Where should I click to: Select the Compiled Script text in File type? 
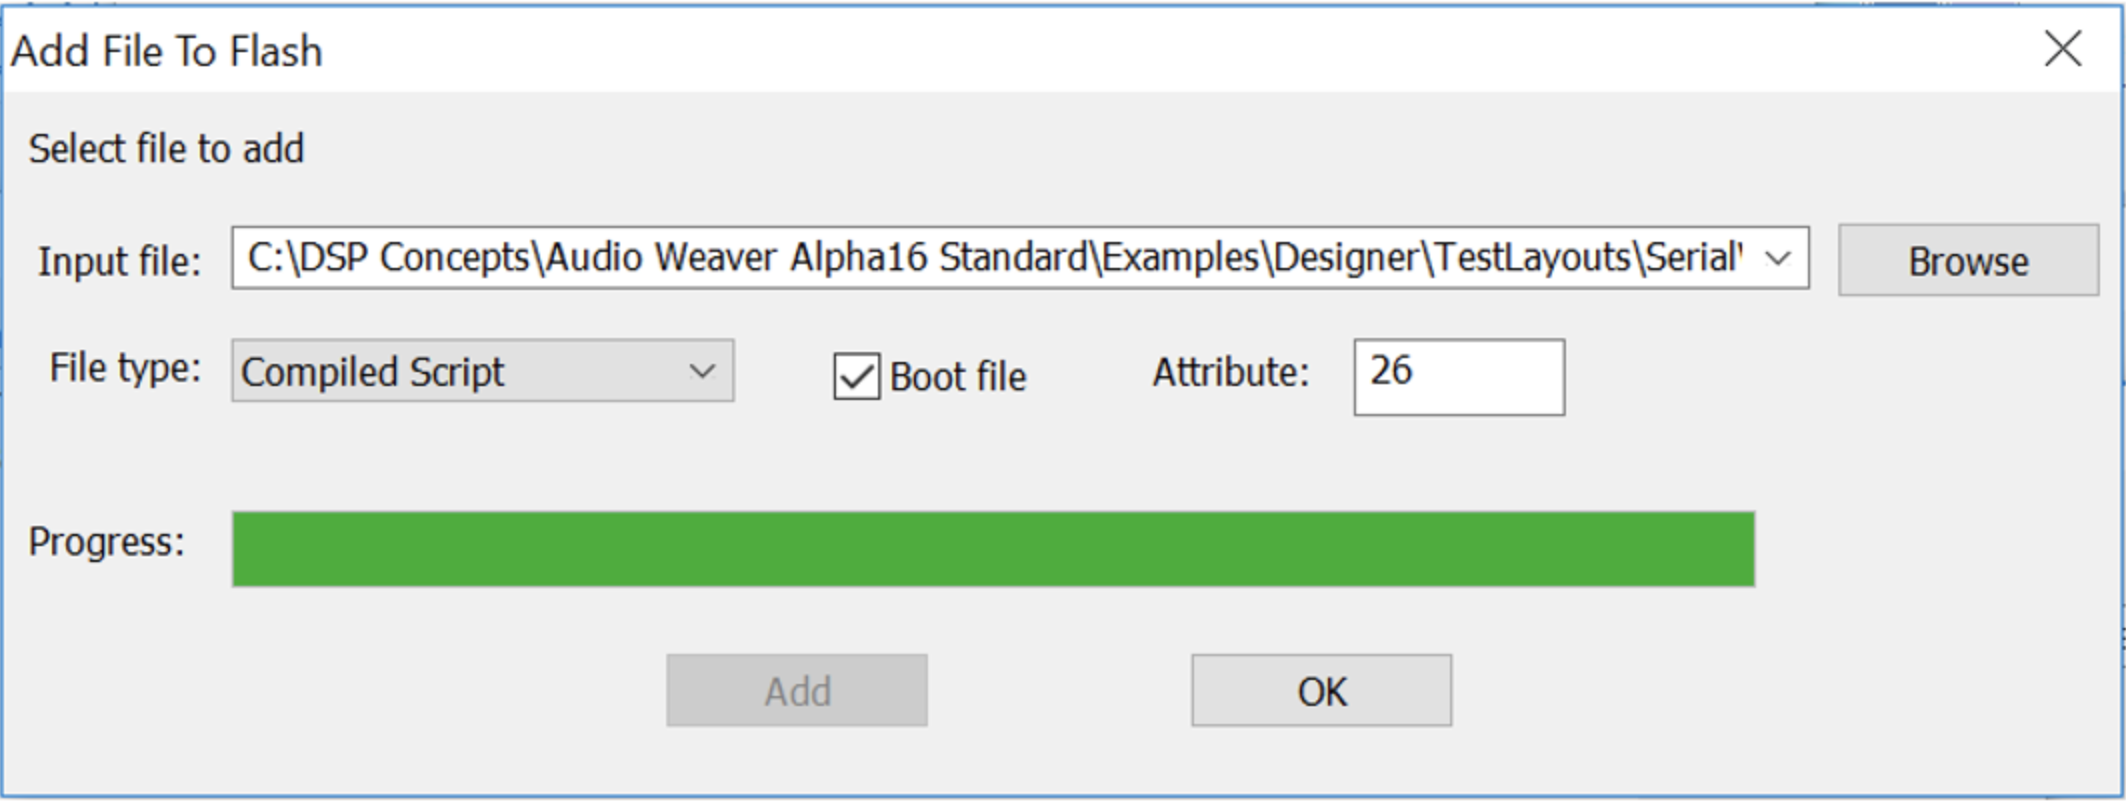(372, 372)
